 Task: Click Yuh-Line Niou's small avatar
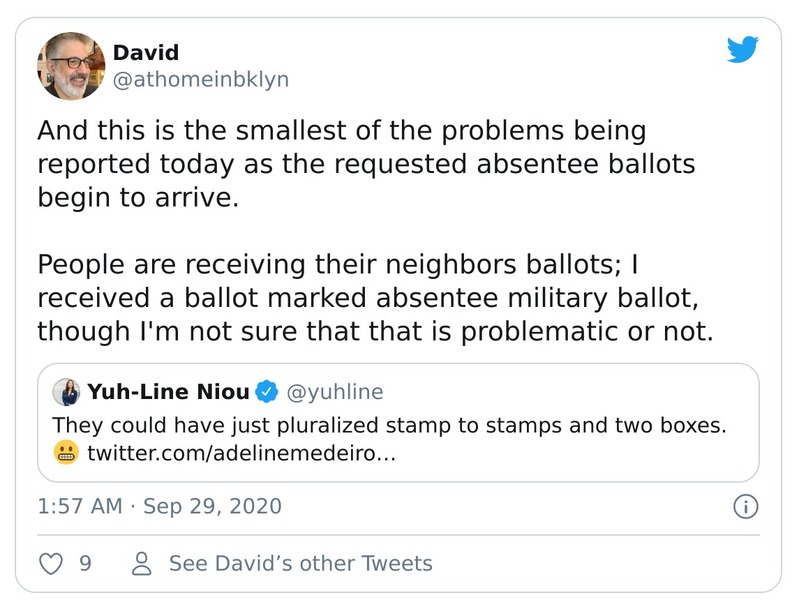(x=67, y=392)
